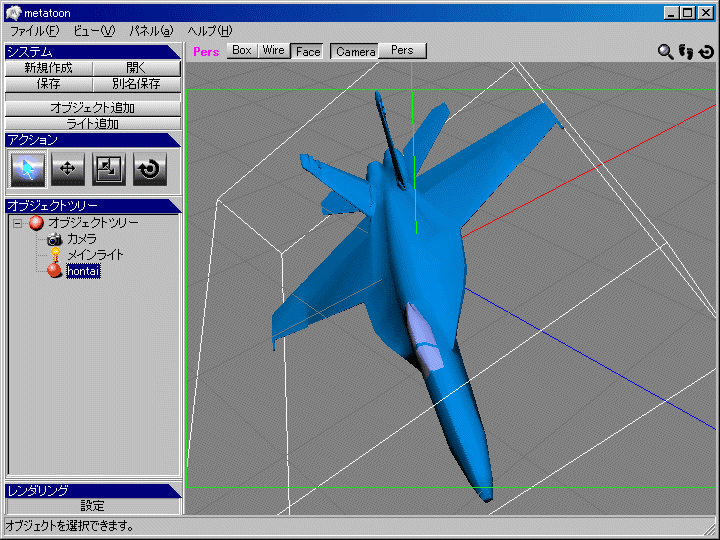The width and height of the screenshot is (720, 540).
Task: Click the システム panel header
Action: (93, 52)
